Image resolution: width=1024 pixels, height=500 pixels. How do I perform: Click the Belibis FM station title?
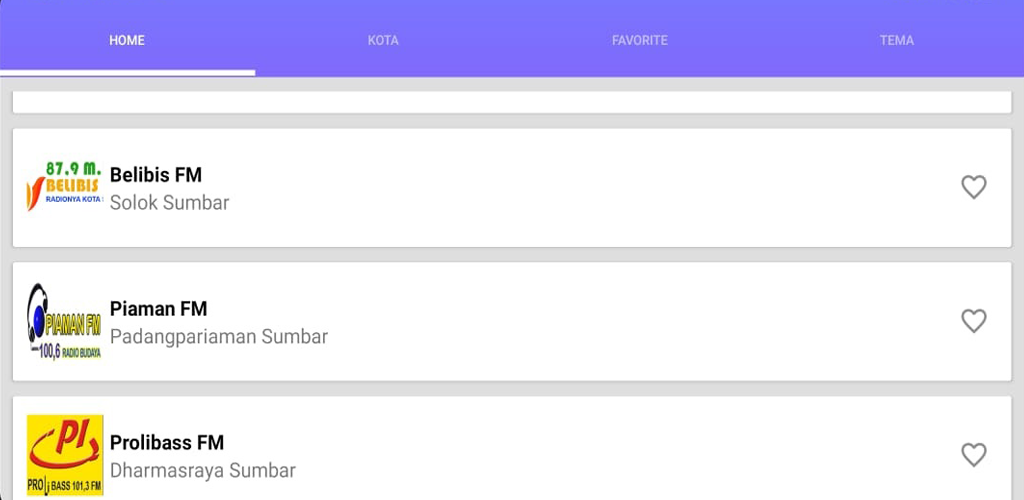coord(155,175)
